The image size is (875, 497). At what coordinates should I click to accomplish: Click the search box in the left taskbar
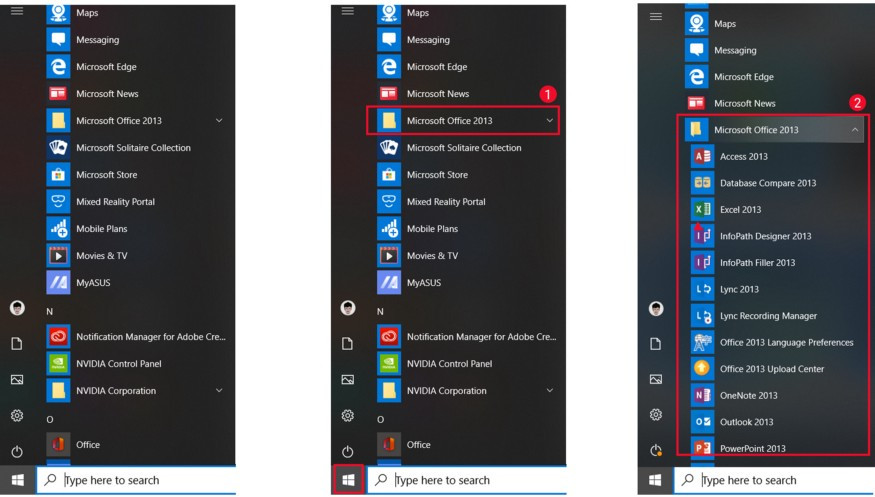[137, 480]
